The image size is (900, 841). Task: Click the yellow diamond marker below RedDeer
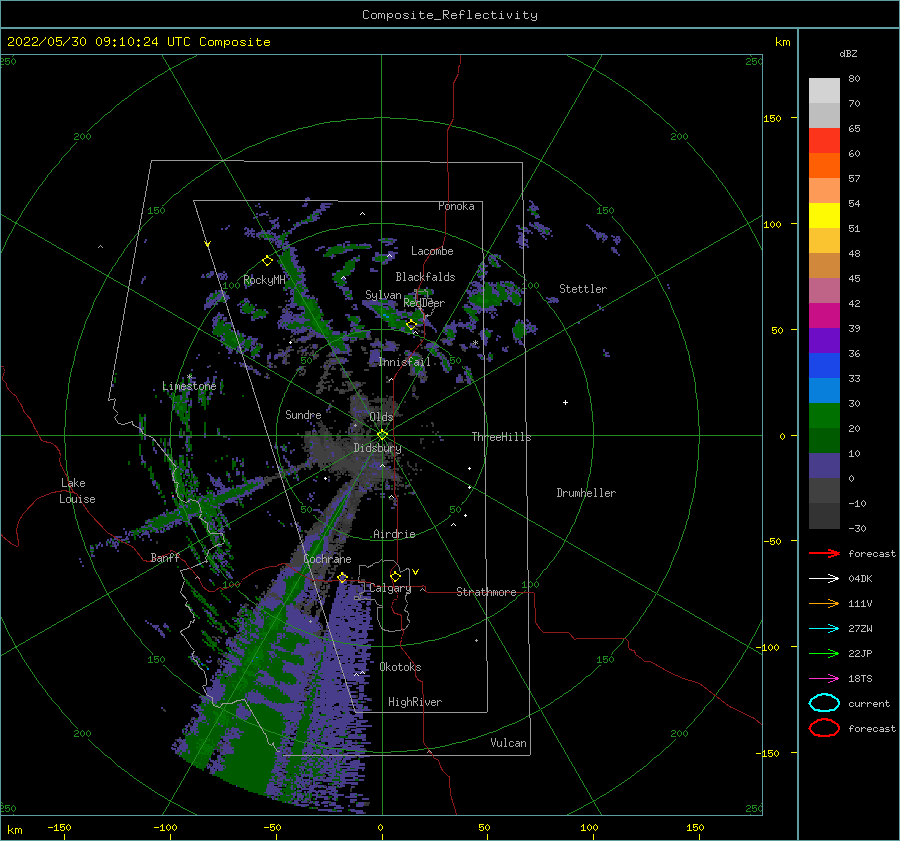point(412,324)
